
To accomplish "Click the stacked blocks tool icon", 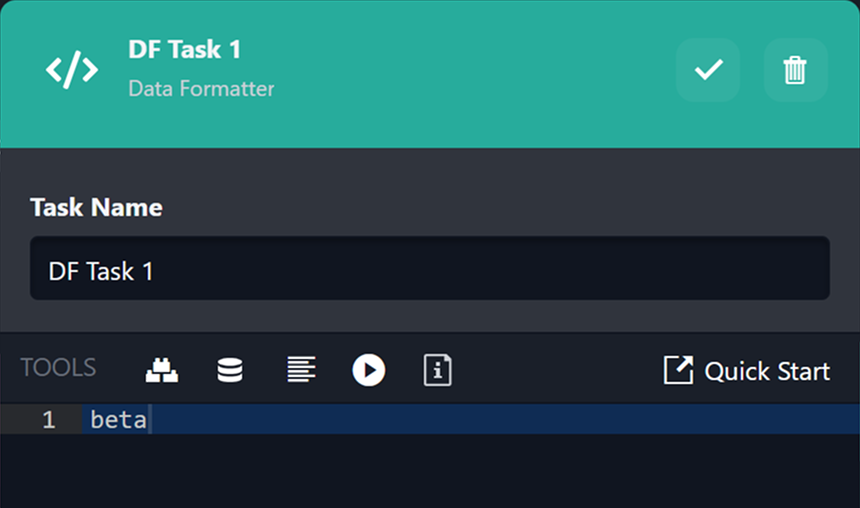I will (x=162, y=370).
